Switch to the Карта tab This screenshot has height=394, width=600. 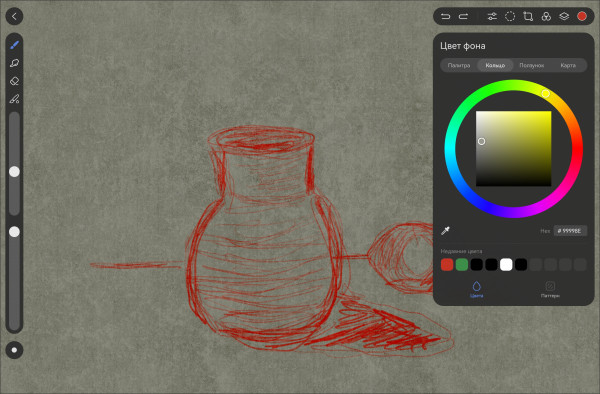click(x=568, y=65)
